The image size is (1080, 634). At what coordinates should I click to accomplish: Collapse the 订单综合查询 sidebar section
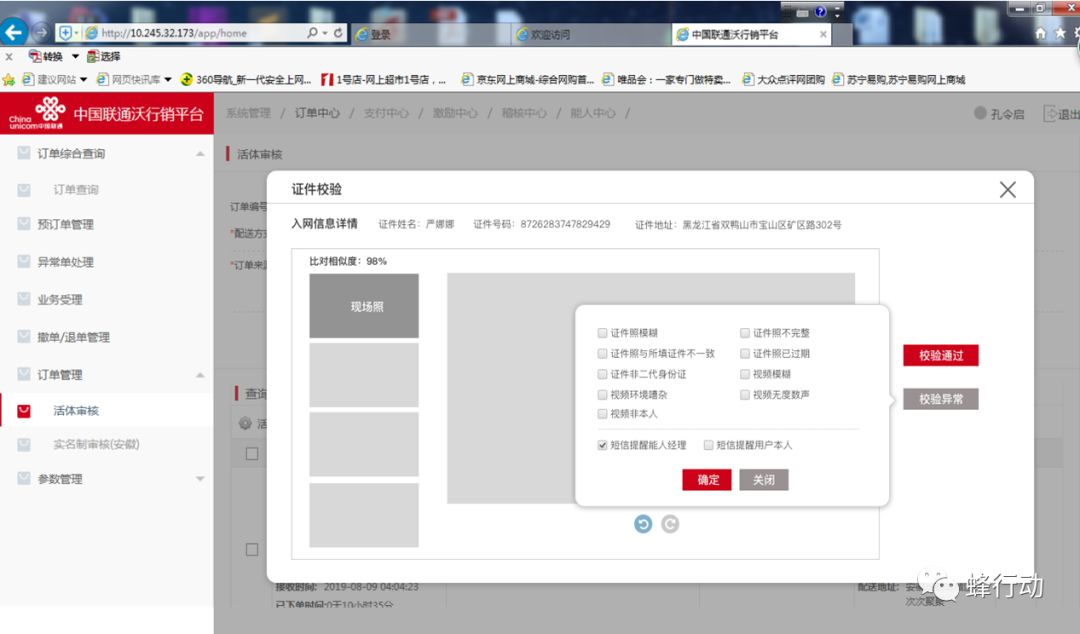pyautogui.click(x=198, y=152)
